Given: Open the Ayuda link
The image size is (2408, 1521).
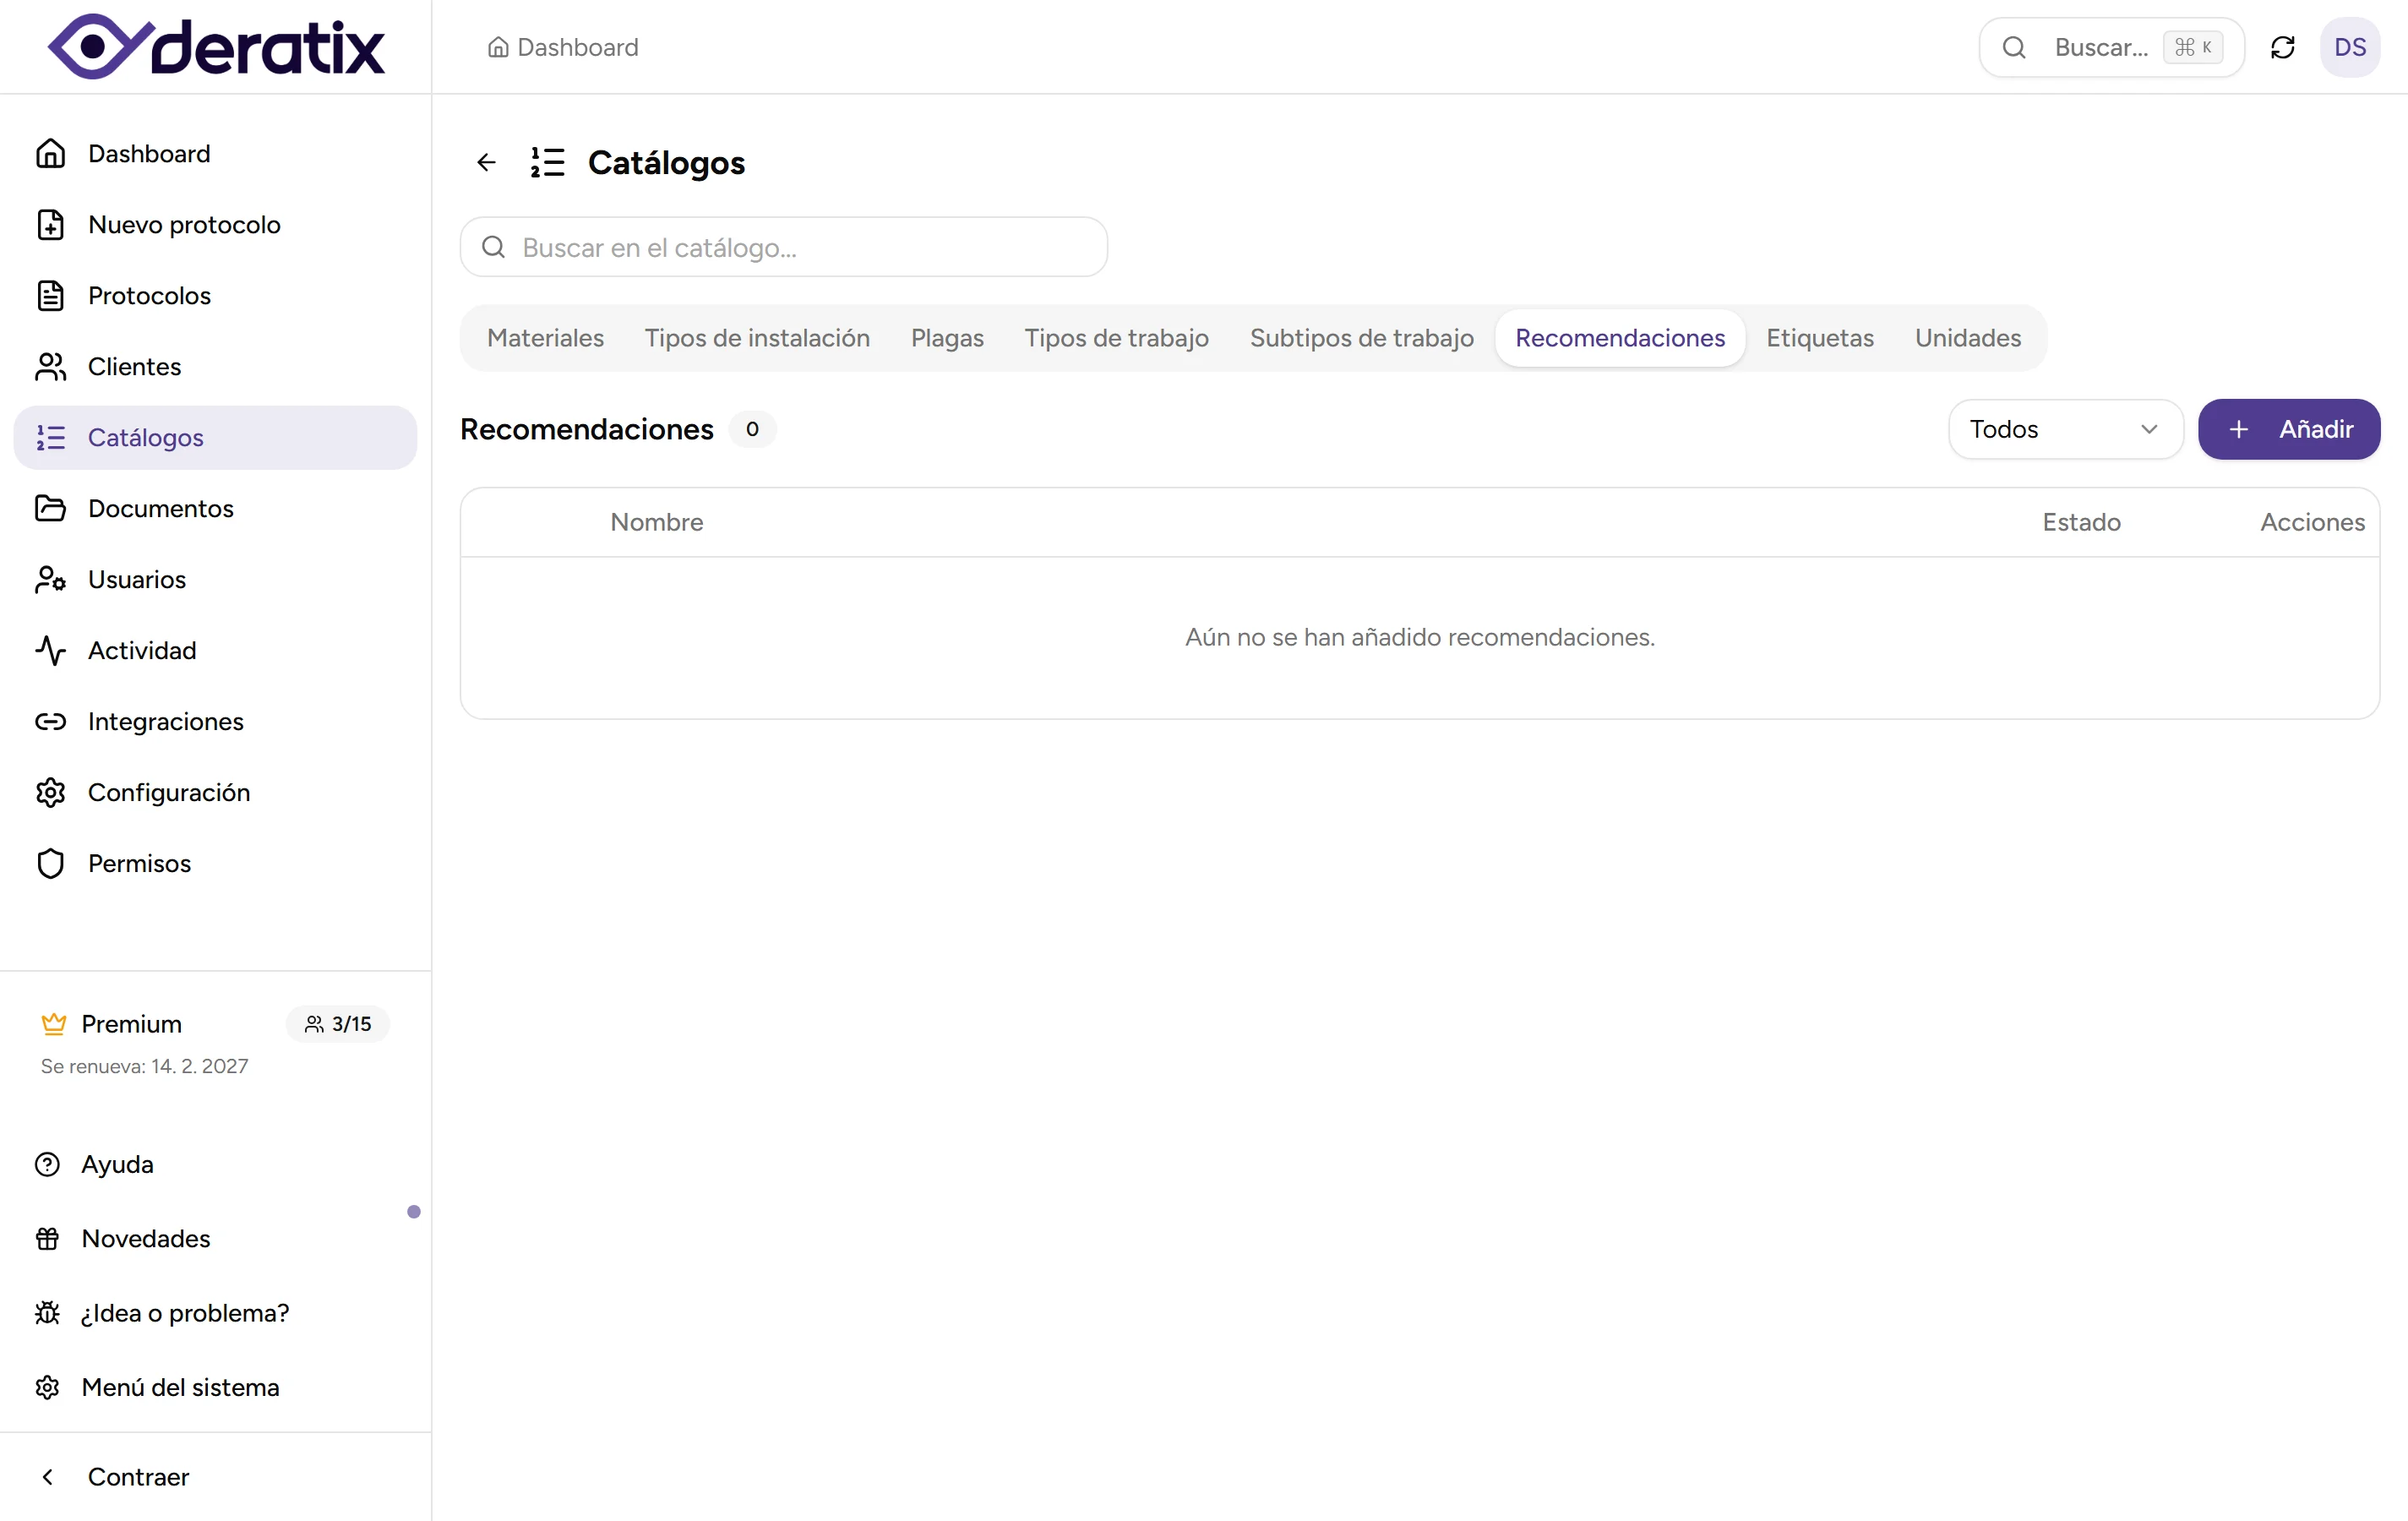Looking at the screenshot, I should 116,1163.
